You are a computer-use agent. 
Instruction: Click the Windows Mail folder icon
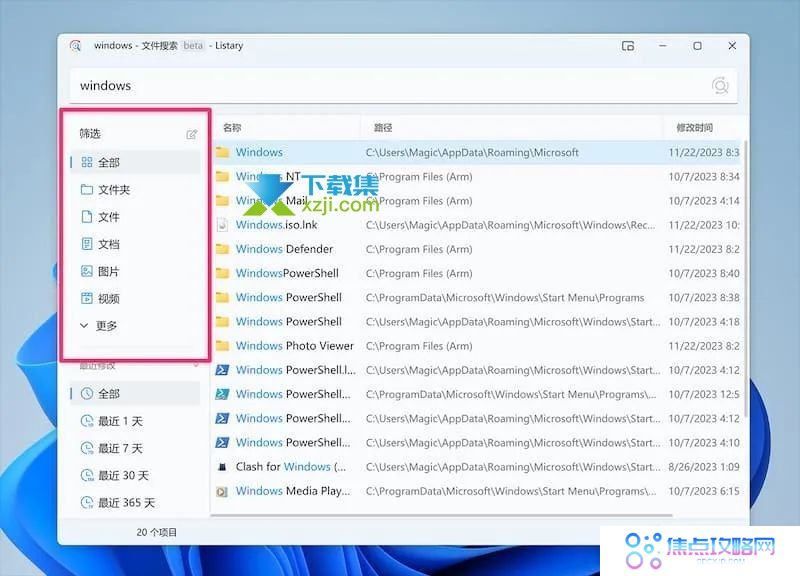pyautogui.click(x=222, y=201)
